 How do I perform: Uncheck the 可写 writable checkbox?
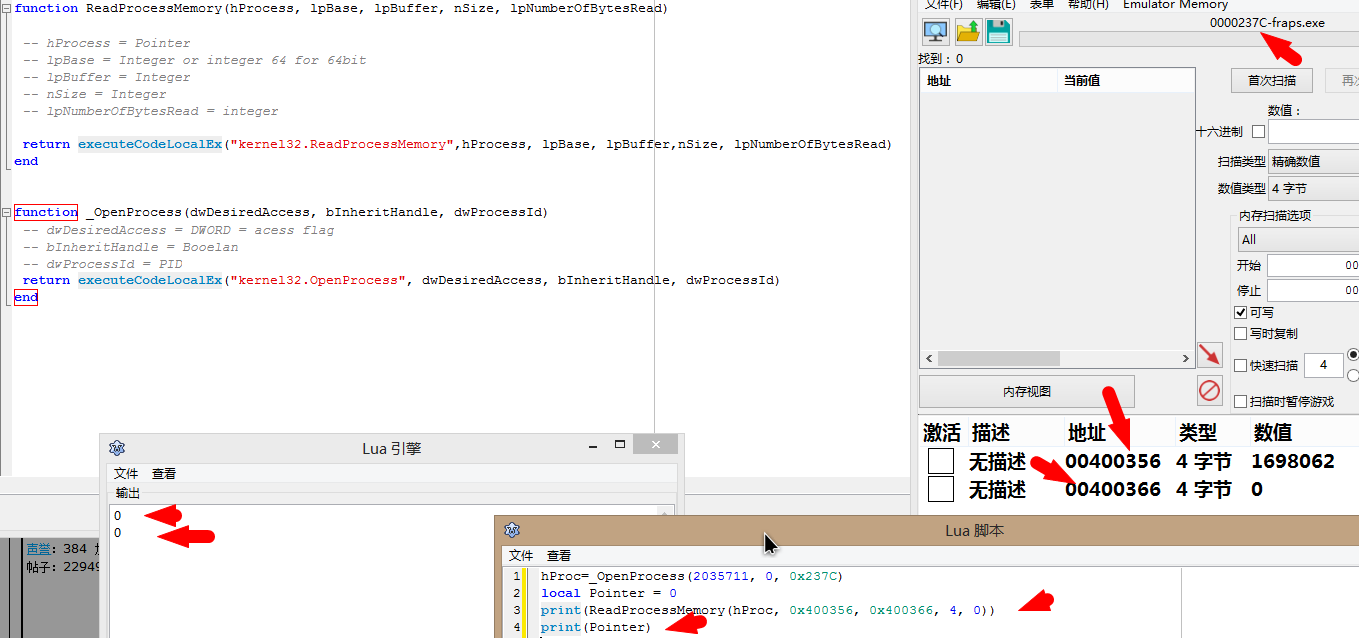(1241, 313)
